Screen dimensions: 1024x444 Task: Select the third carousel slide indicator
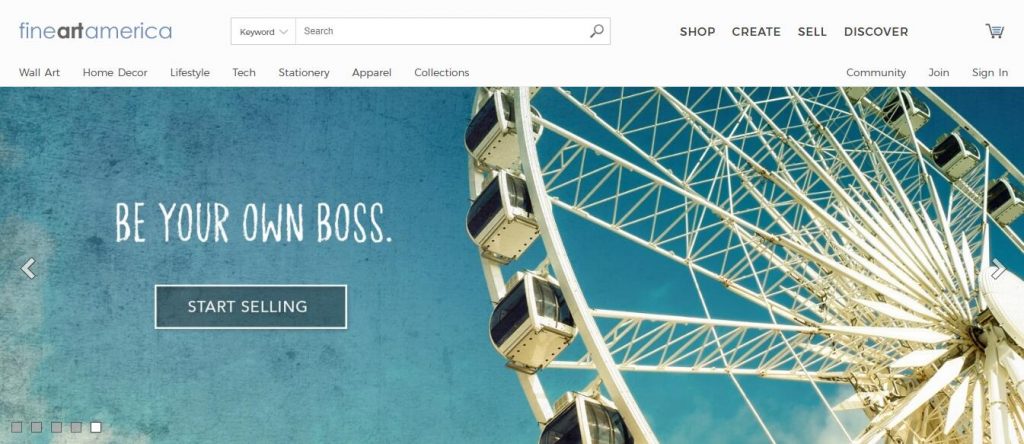pos(56,427)
